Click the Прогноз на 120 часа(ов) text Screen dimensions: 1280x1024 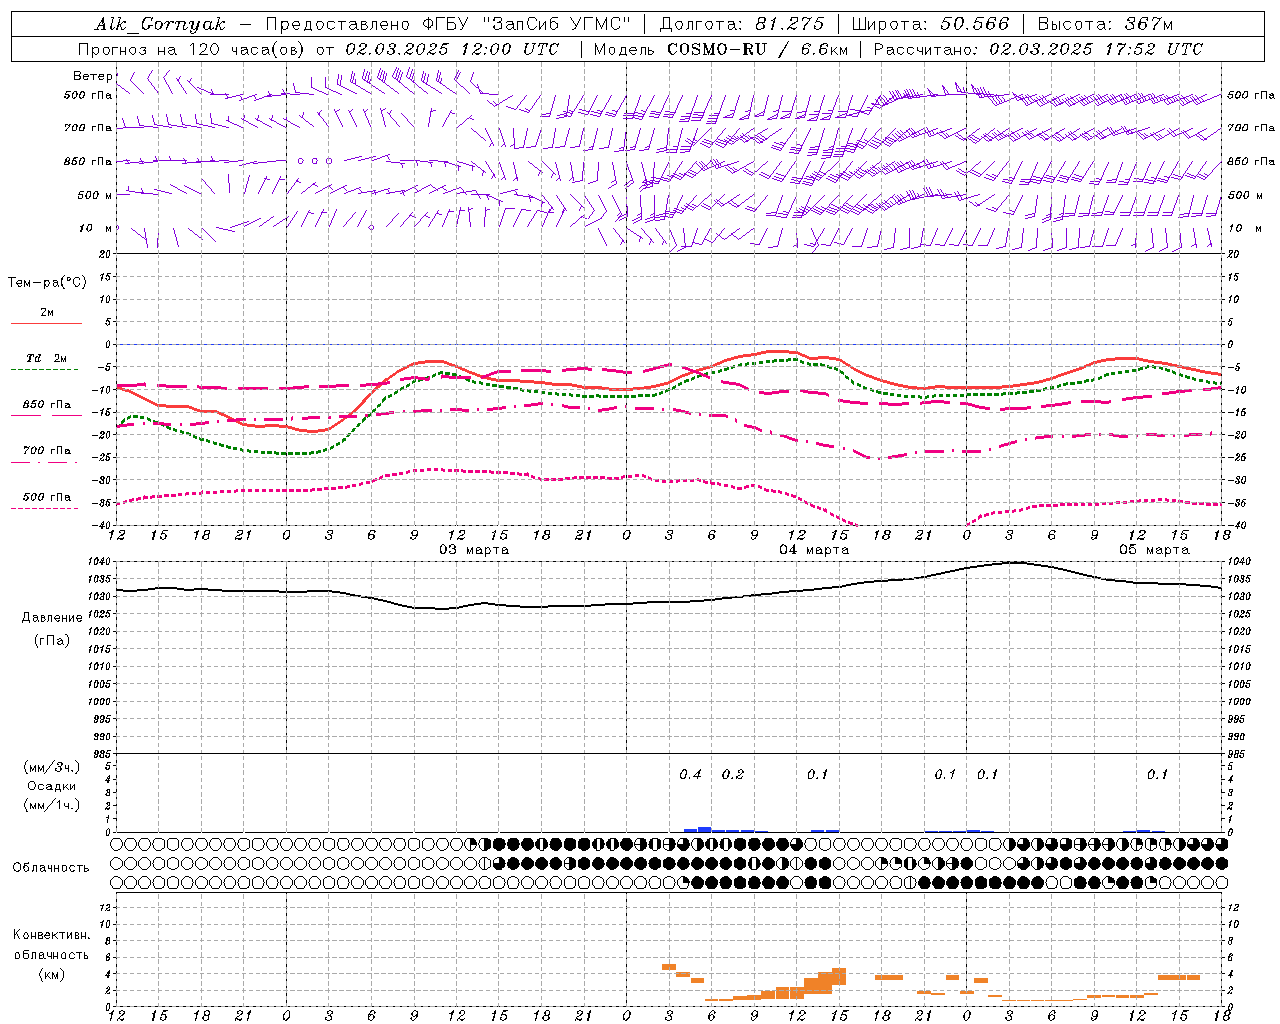coord(192,49)
